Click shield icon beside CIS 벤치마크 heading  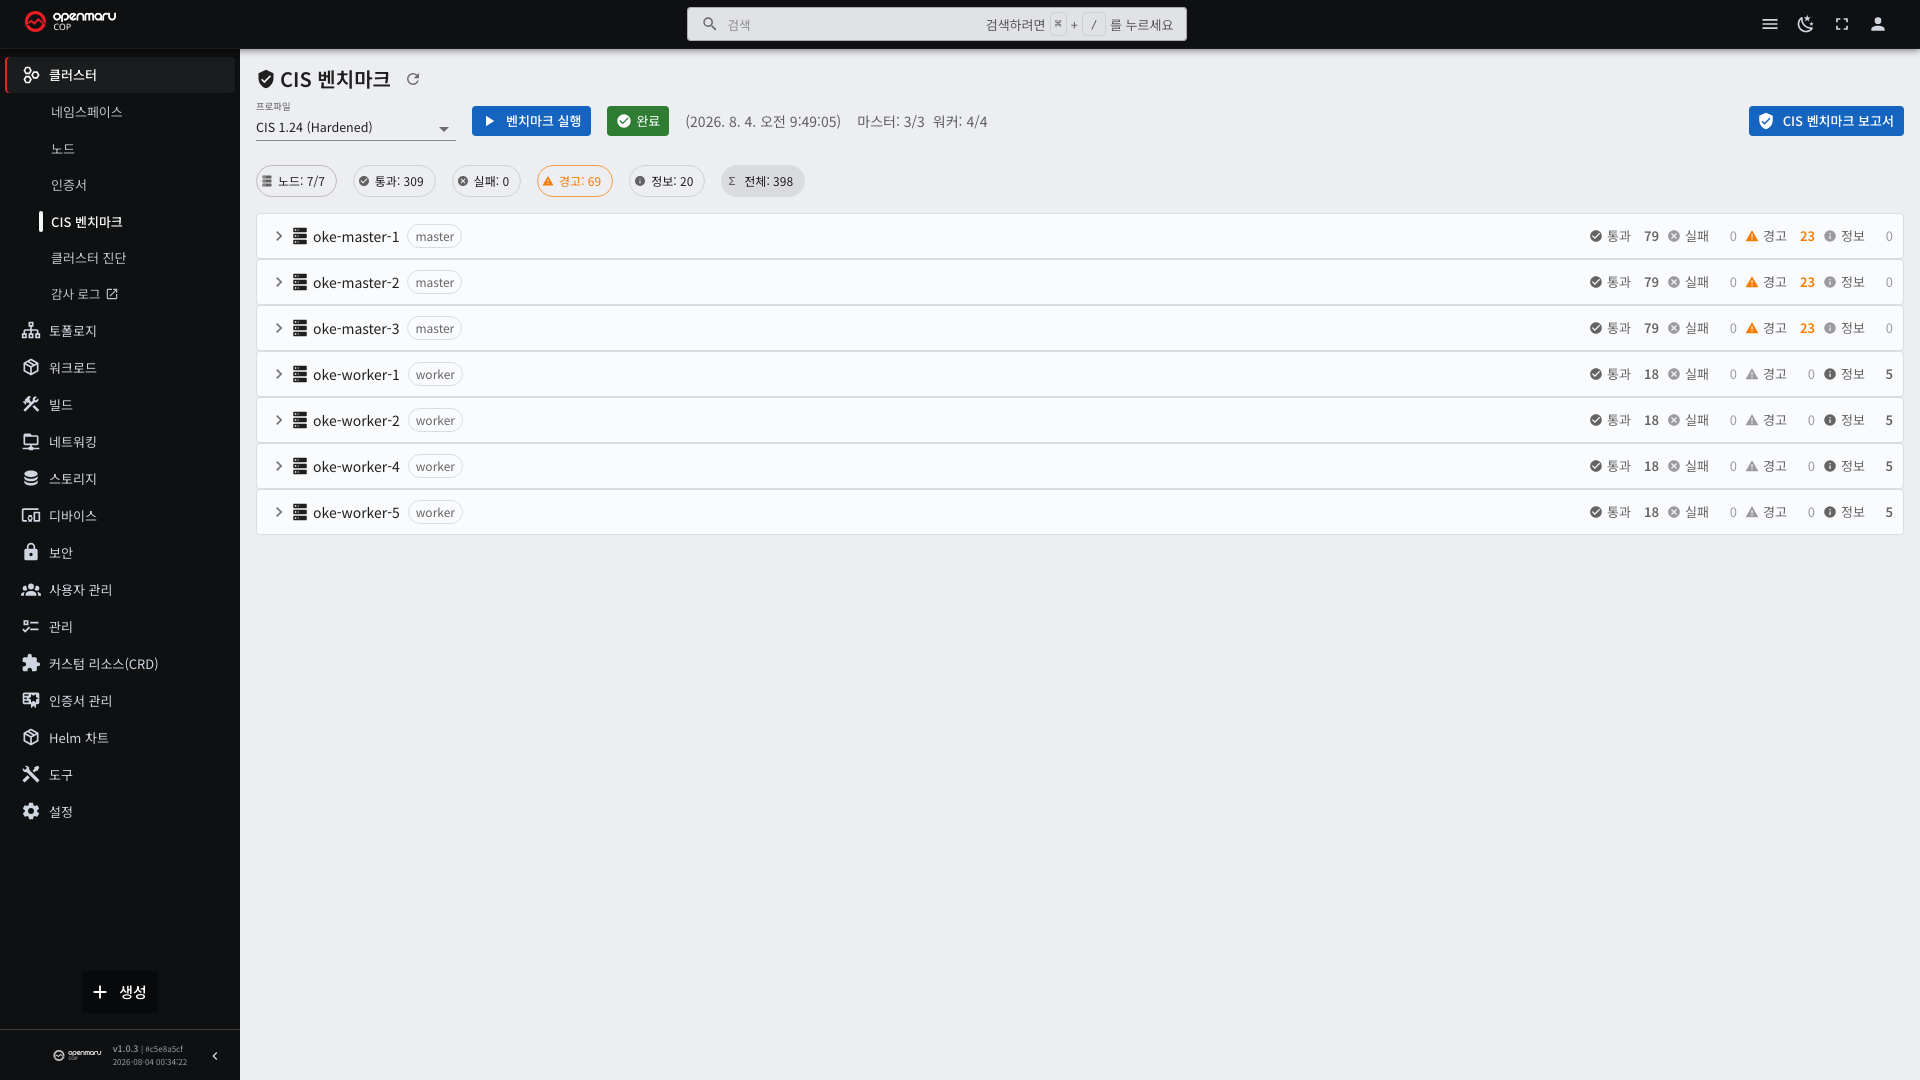click(266, 79)
